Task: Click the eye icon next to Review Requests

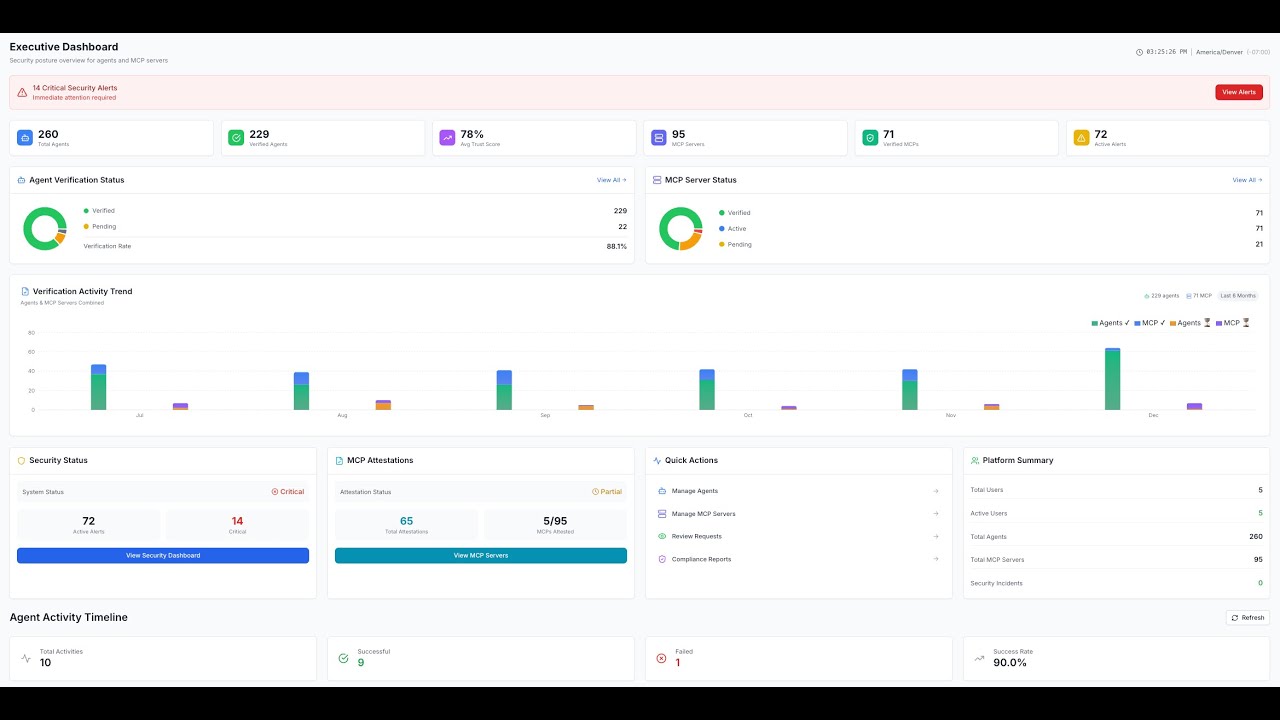Action: coord(662,536)
